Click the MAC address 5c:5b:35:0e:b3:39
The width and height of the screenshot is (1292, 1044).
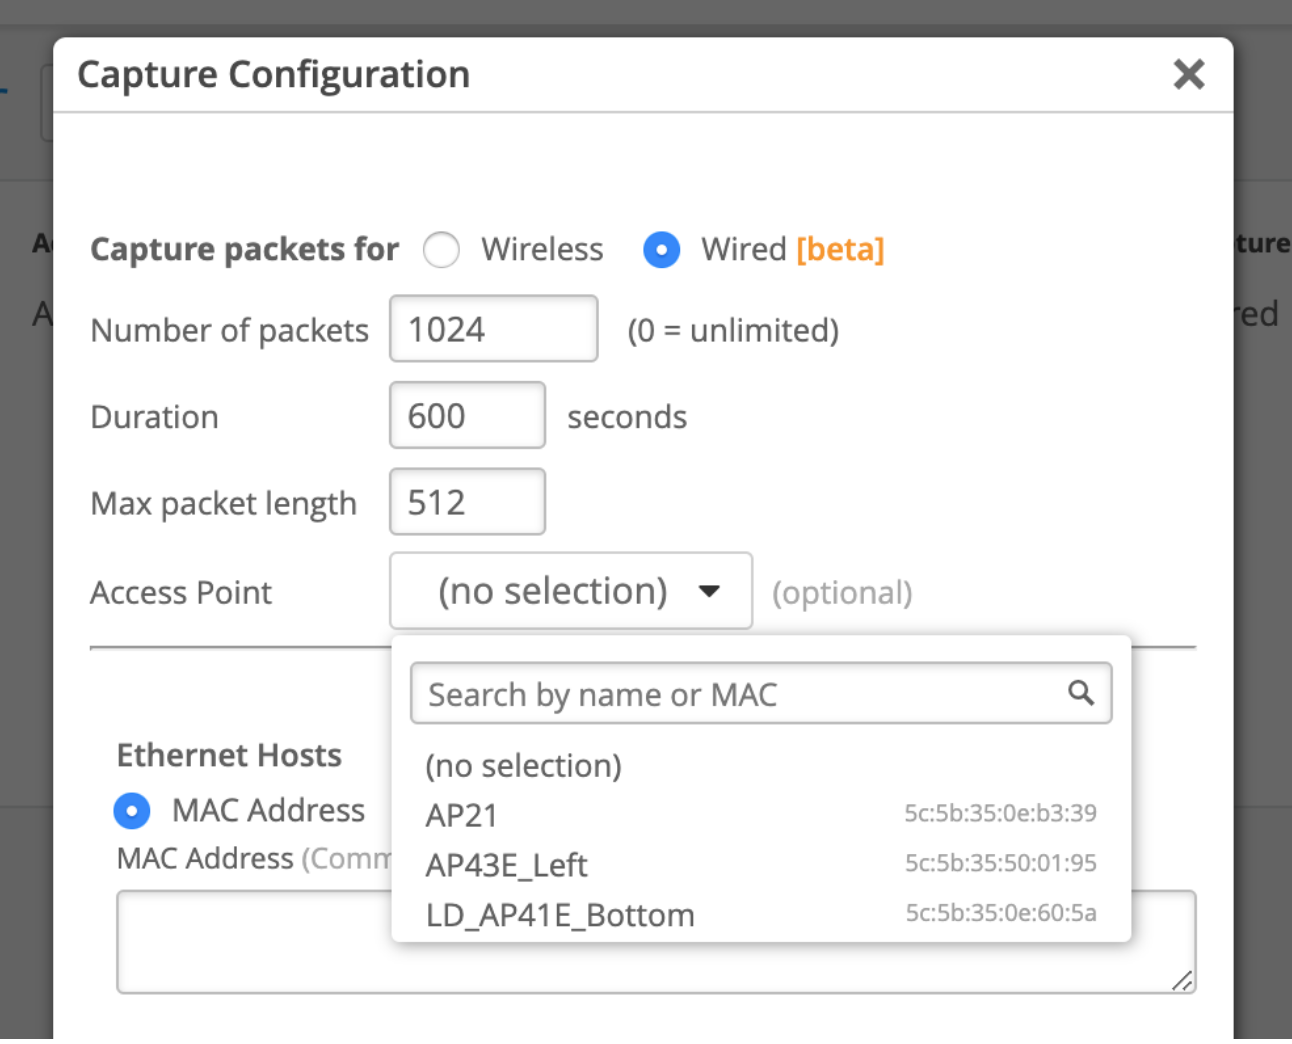[x=1000, y=814]
